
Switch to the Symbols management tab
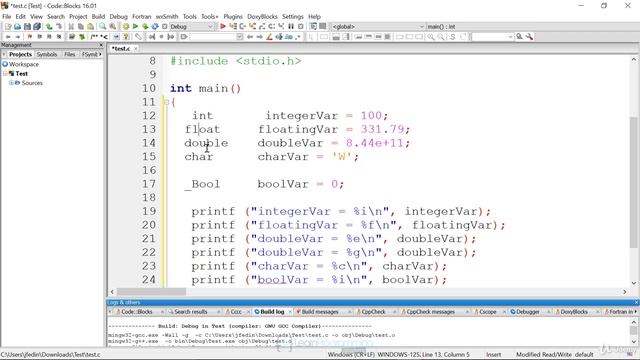47,54
